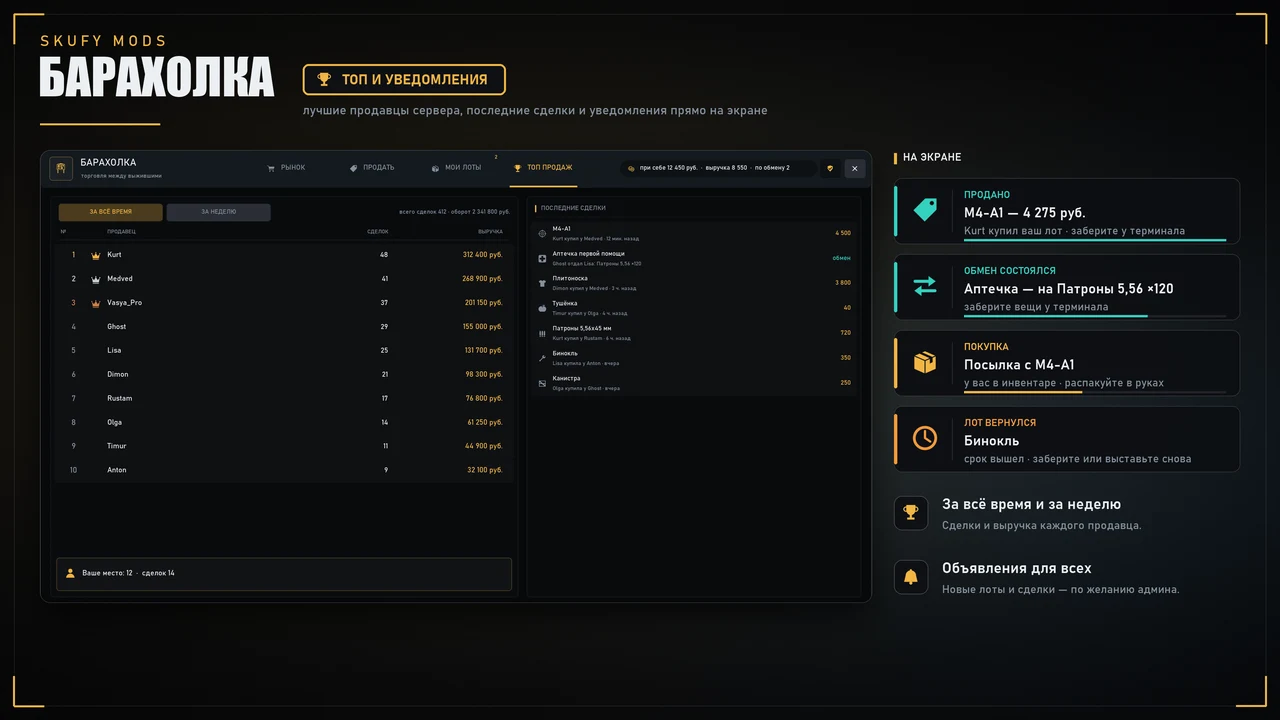Select the Топ продаж tab
The image size is (1280, 720).
pos(543,168)
